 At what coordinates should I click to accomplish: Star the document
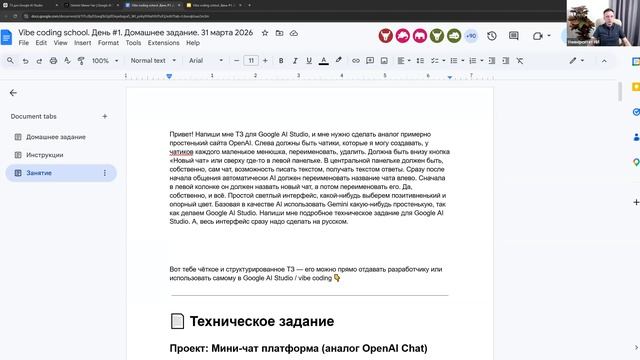point(265,33)
